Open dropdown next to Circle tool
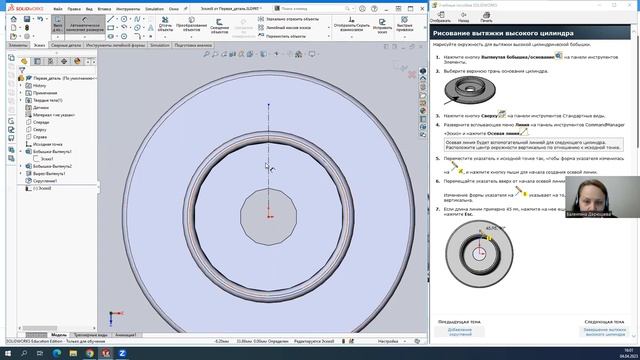The image size is (640, 360). [130, 19]
